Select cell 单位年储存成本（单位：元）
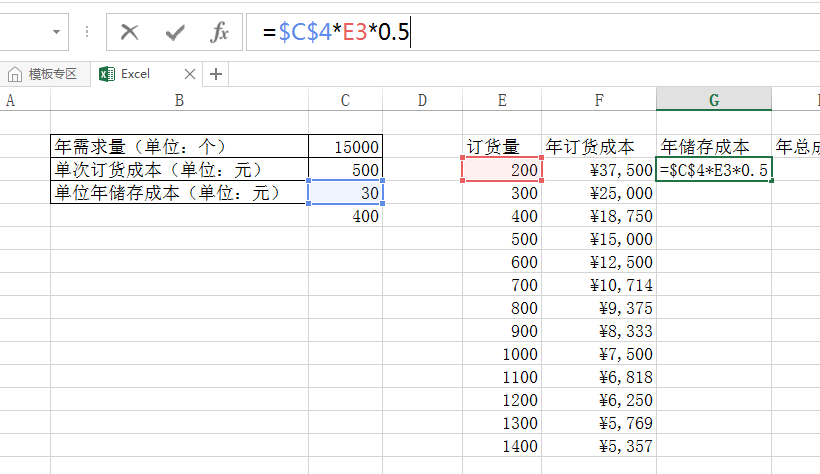The height and width of the screenshot is (474, 820). point(179,193)
